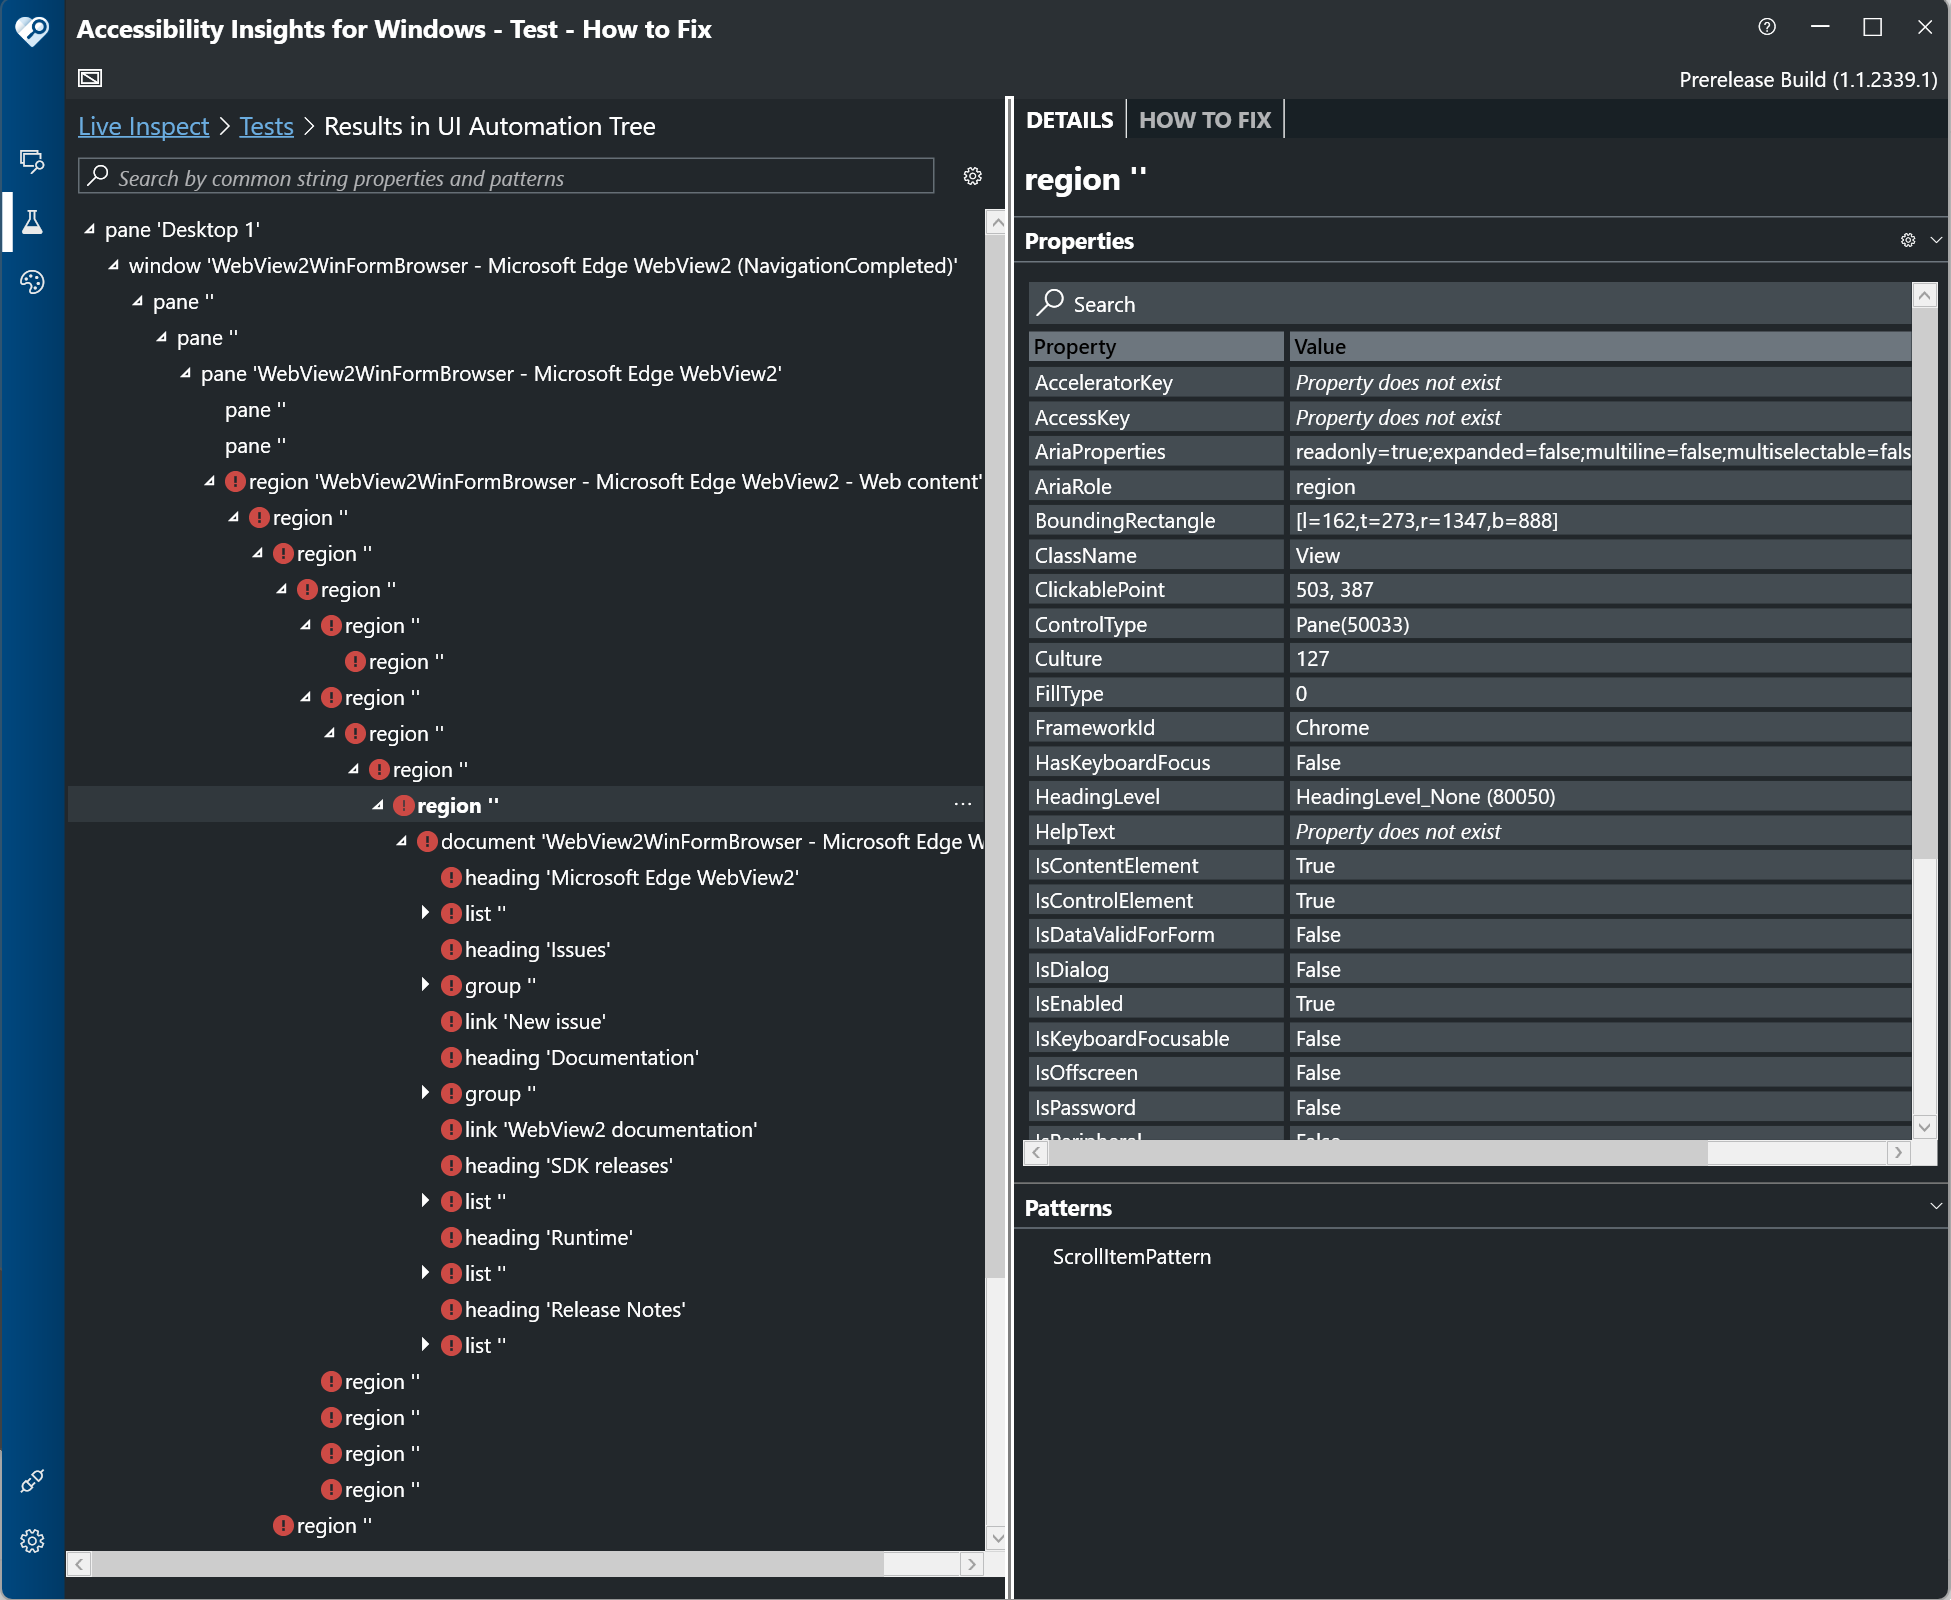Open the Properties panel settings gear
Image resolution: width=1951 pixels, height=1600 pixels.
[x=1907, y=240]
